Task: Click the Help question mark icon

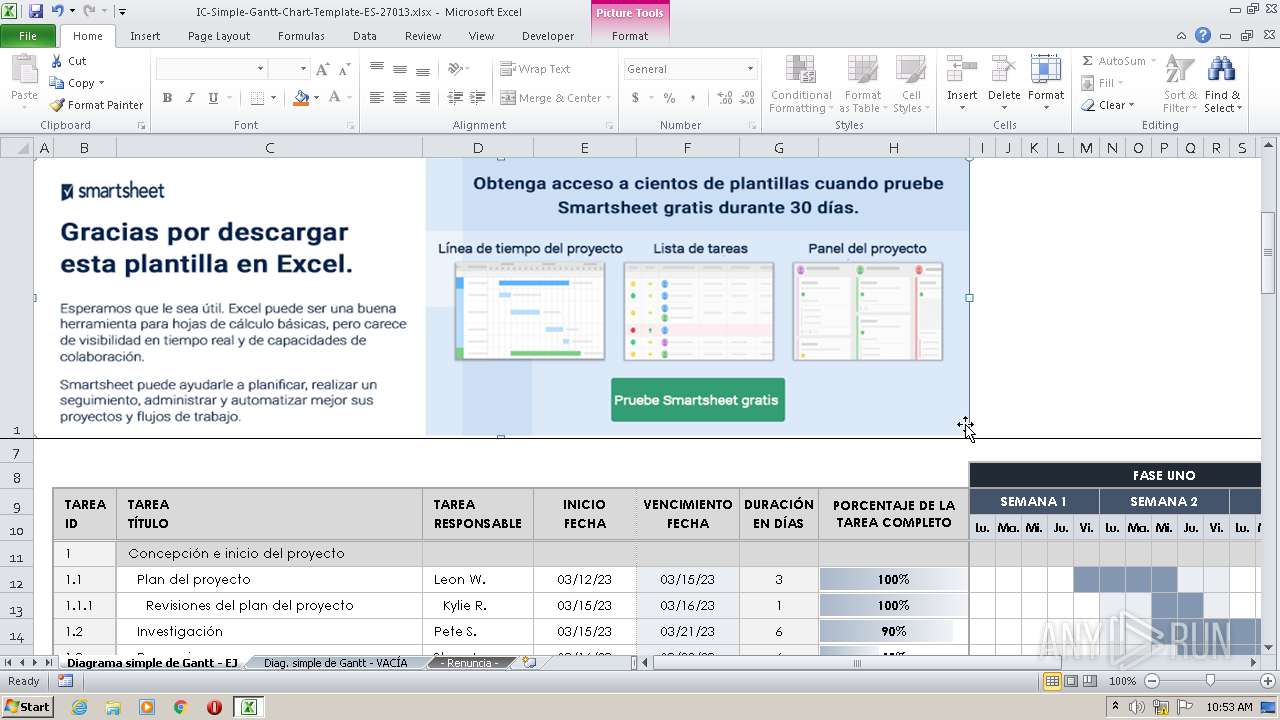Action: pyautogui.click(x=1203, y=36)
